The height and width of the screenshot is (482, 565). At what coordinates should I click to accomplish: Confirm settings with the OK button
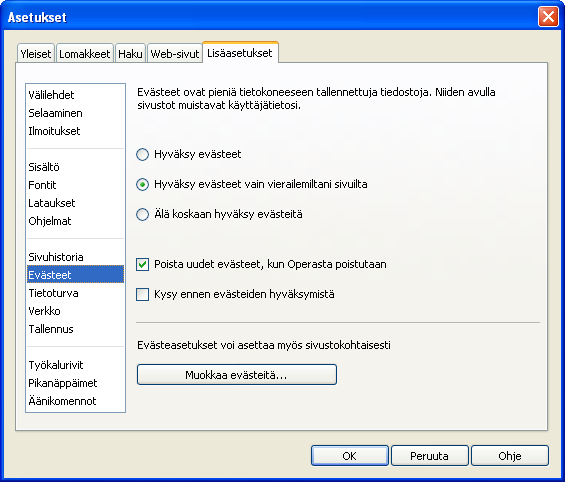(350, 456)
